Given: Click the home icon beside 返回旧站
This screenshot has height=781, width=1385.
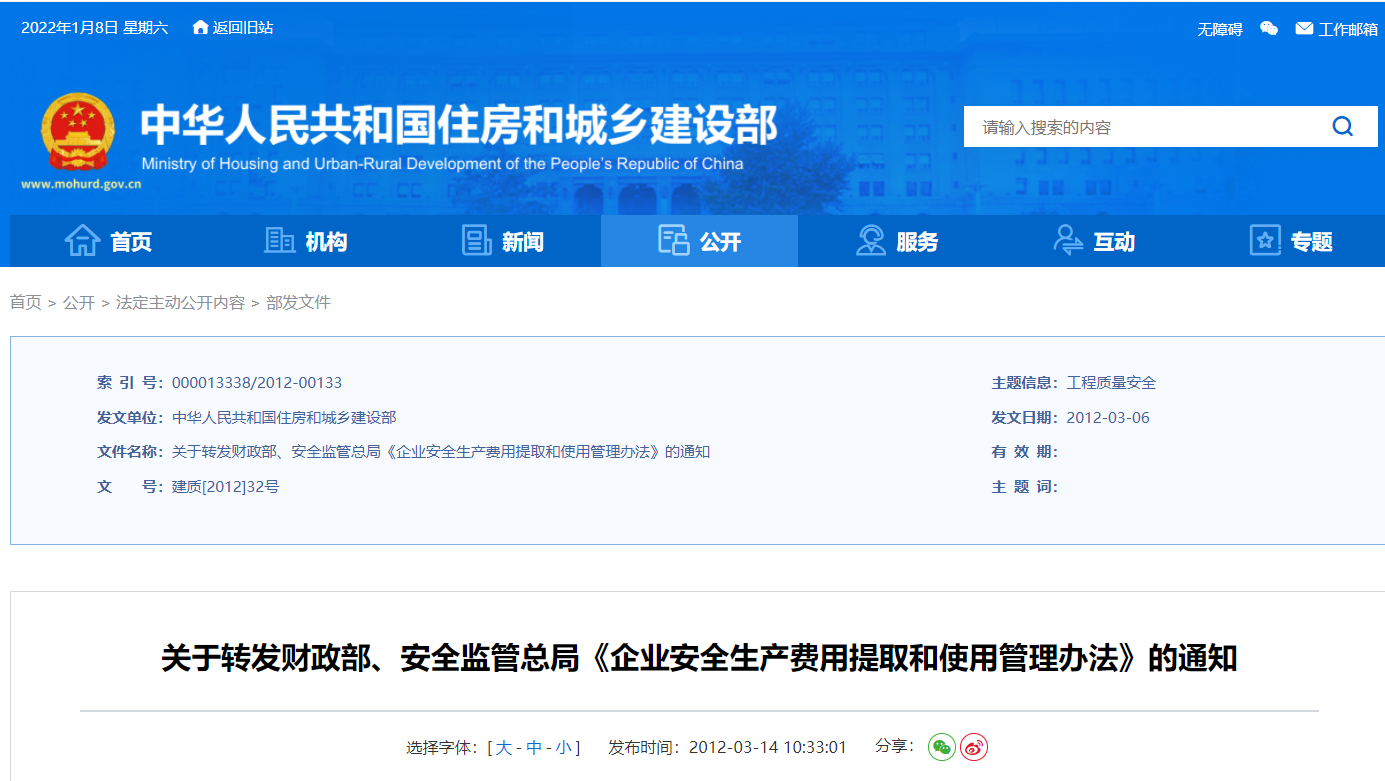Looking at the screenshot, I should tap(201, 27).
